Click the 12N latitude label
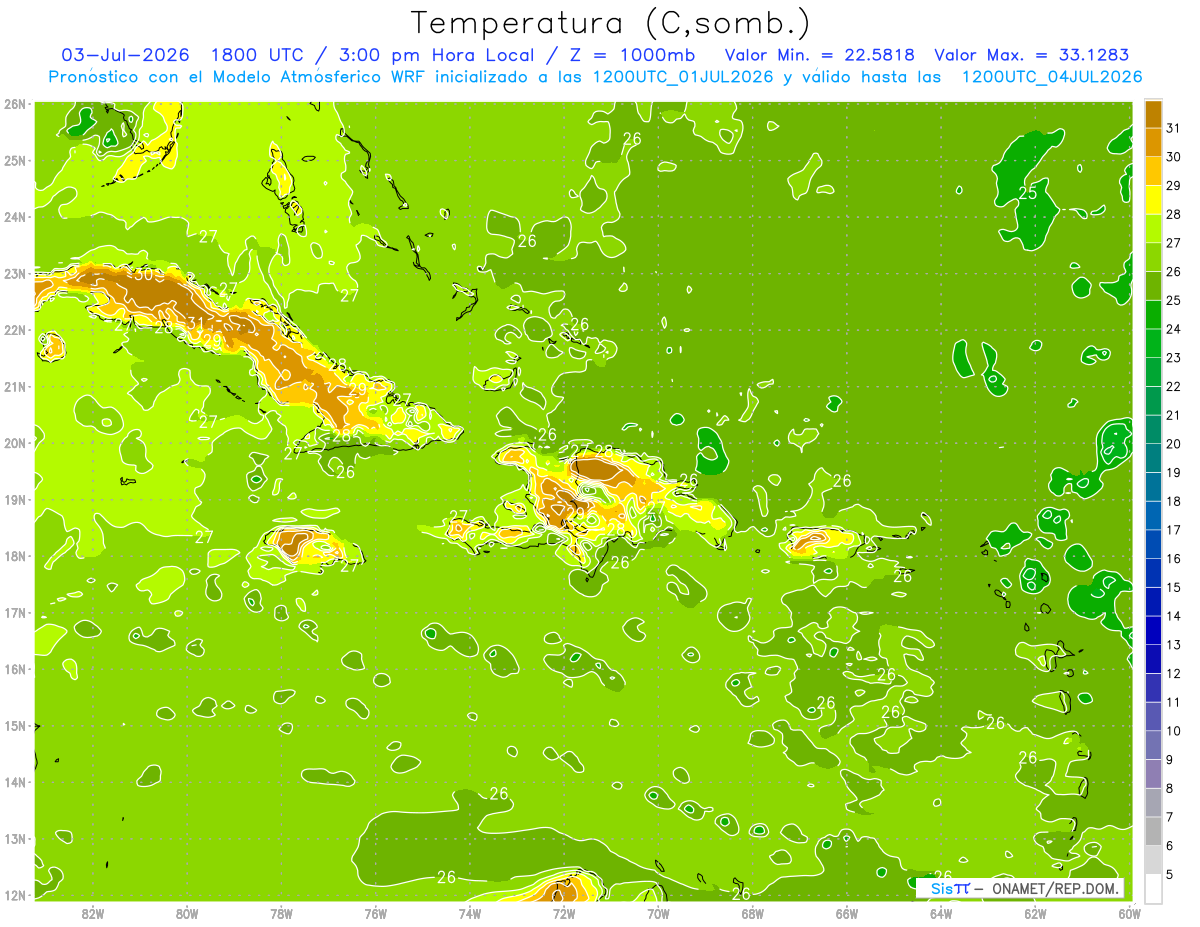This screenshot has width=1200, height=927. pos(15,895)
